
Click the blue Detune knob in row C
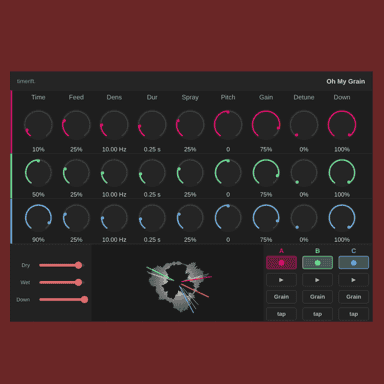(304, 218)
